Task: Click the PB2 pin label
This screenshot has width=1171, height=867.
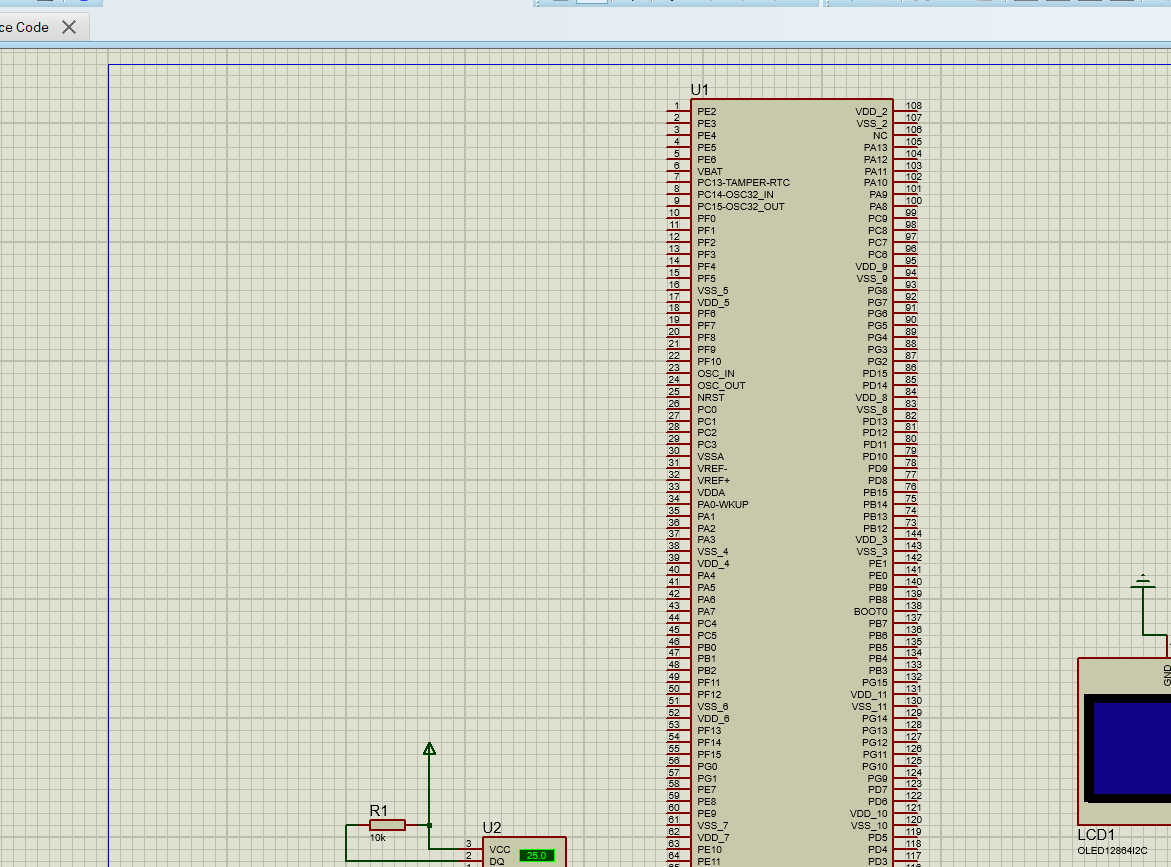Action: (706, 671)
